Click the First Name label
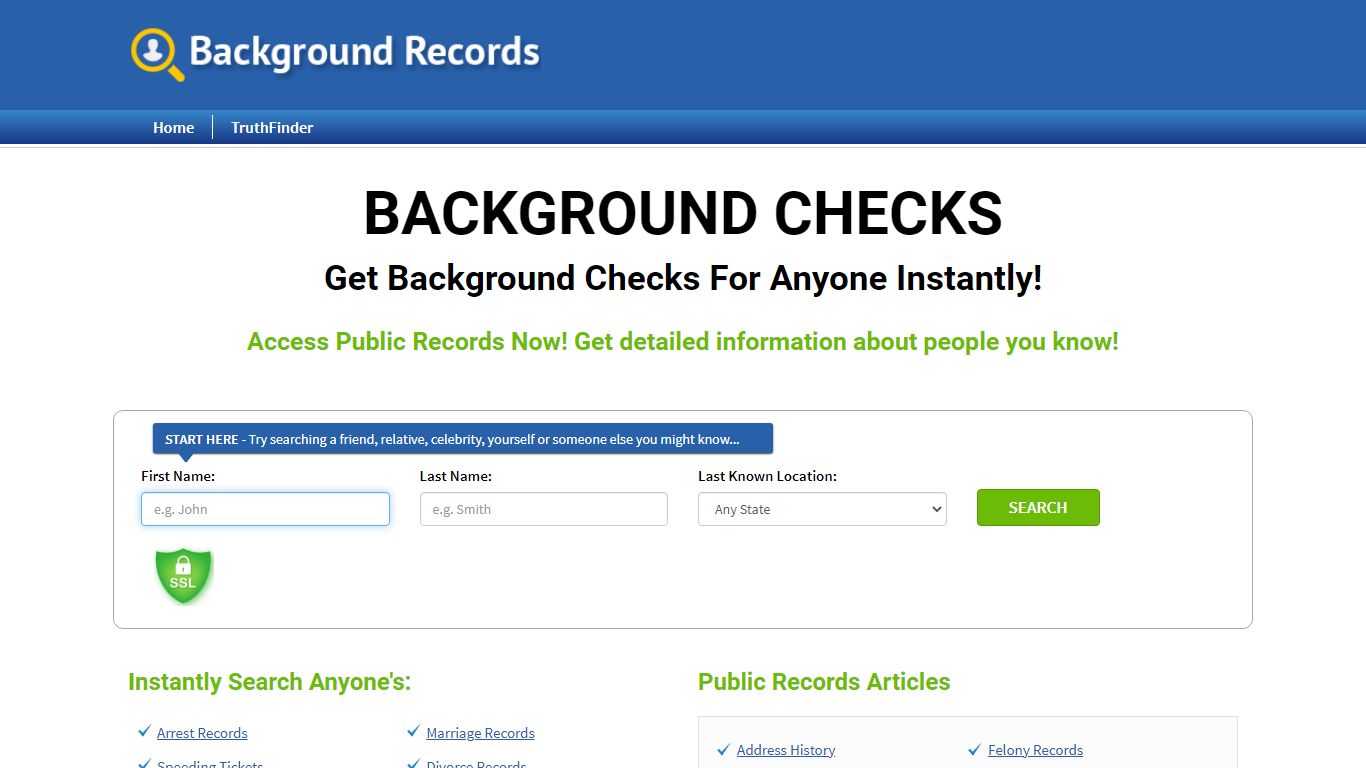The width and height of the screenshot is (1366, 768). click(x=178, y=476)
